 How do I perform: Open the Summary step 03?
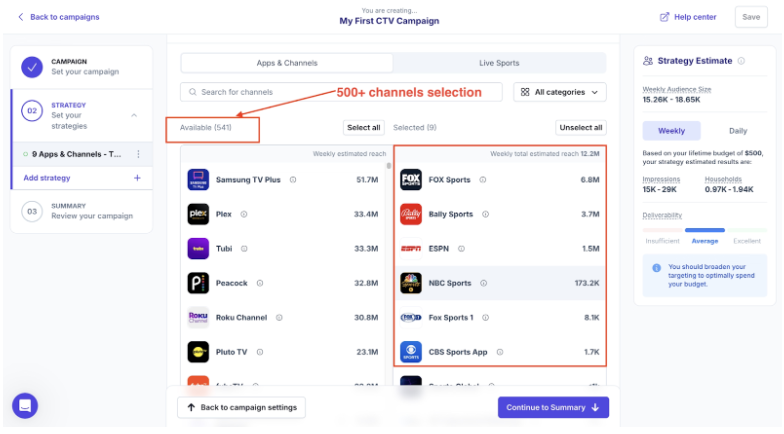(x=82, y=211)
